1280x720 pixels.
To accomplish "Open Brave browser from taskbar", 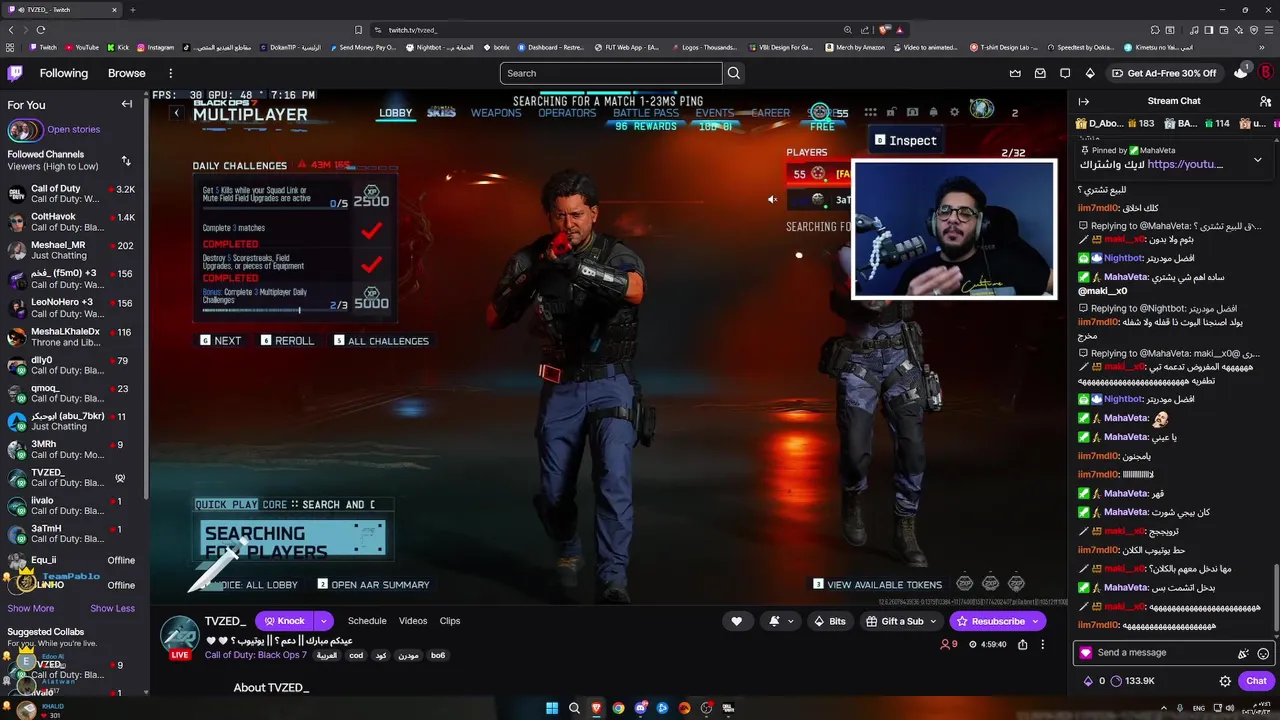I will [597, 708].
